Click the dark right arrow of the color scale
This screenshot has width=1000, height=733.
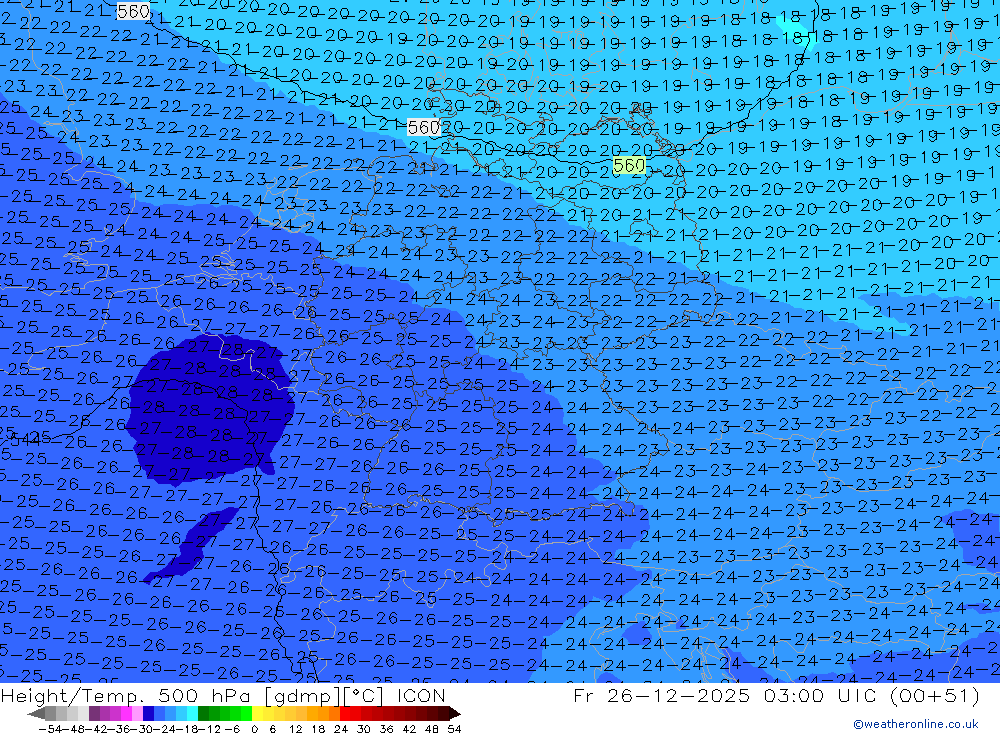[x=454, y=714]
